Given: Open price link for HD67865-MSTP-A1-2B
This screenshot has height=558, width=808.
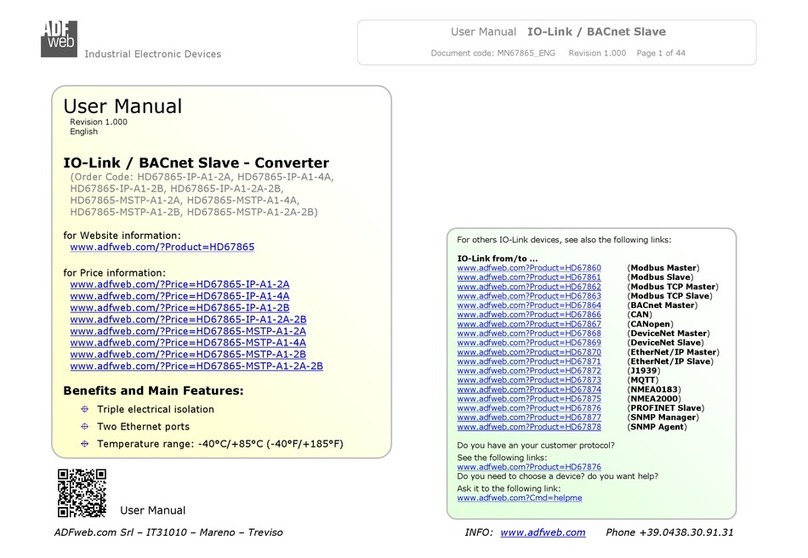Looking at the screenshot, I should point(188,354).
